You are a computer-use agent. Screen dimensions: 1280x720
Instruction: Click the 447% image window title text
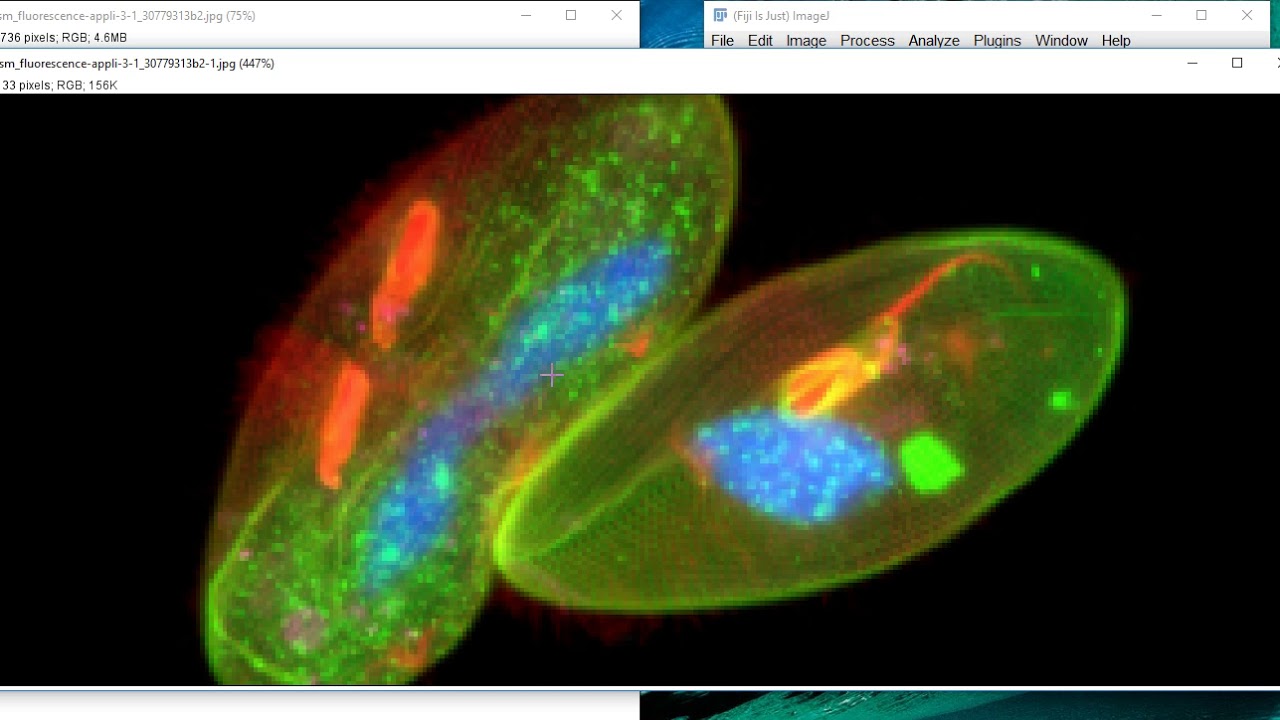(x=137, y=63)
